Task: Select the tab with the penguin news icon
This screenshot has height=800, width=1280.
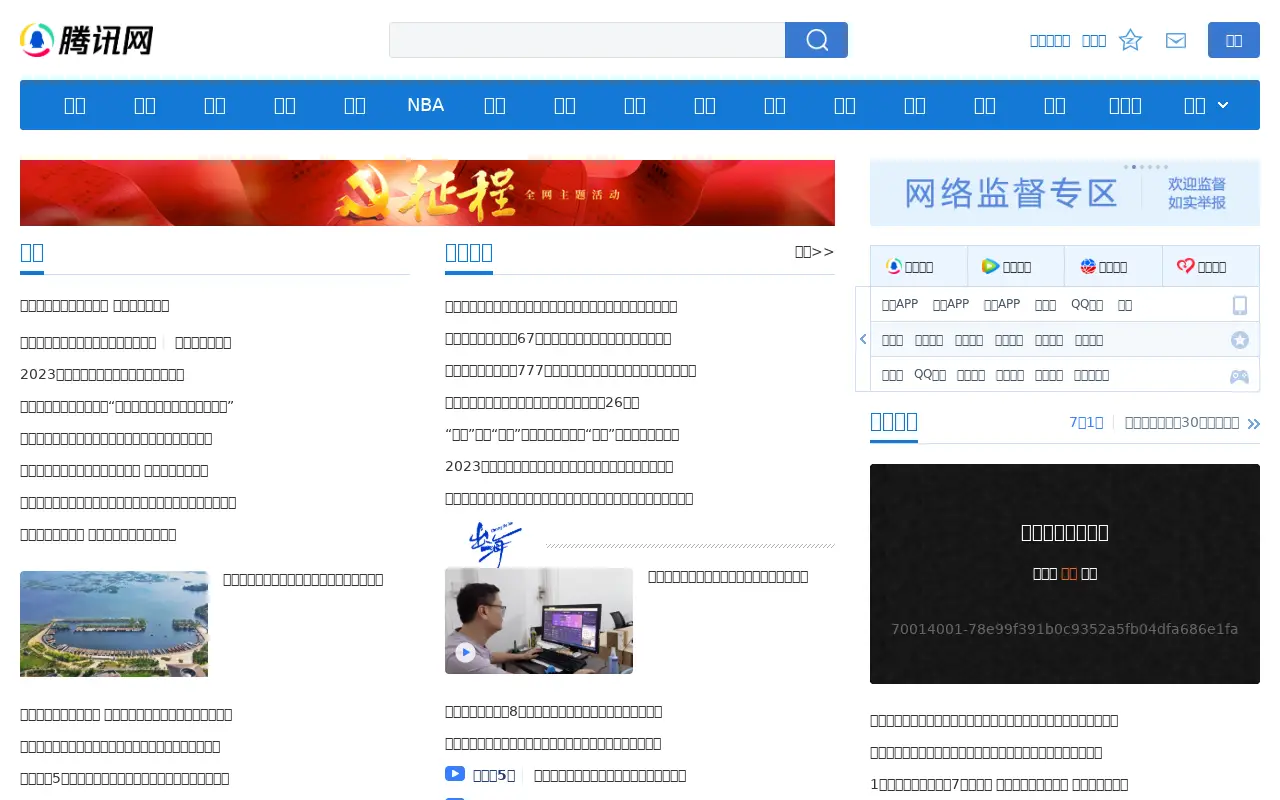Action: (918, 266)
